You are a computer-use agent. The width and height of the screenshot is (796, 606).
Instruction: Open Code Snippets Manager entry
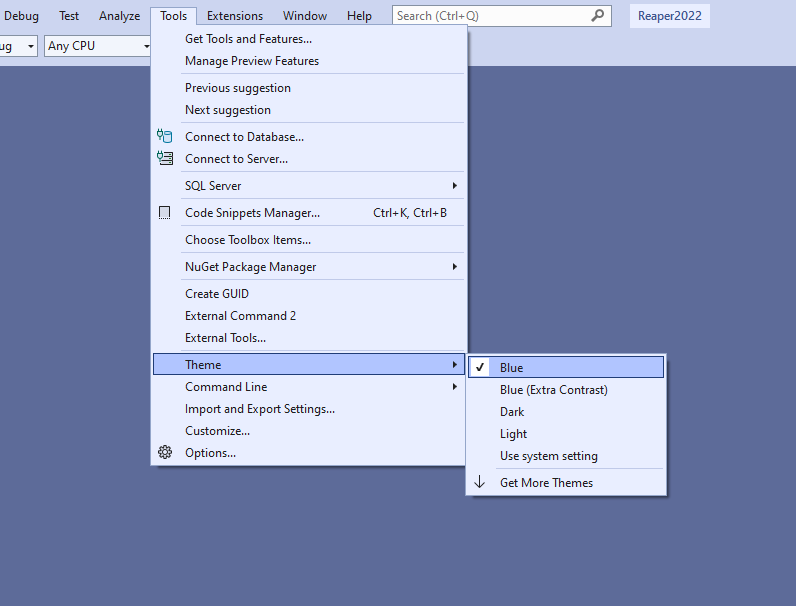[309, 213]
